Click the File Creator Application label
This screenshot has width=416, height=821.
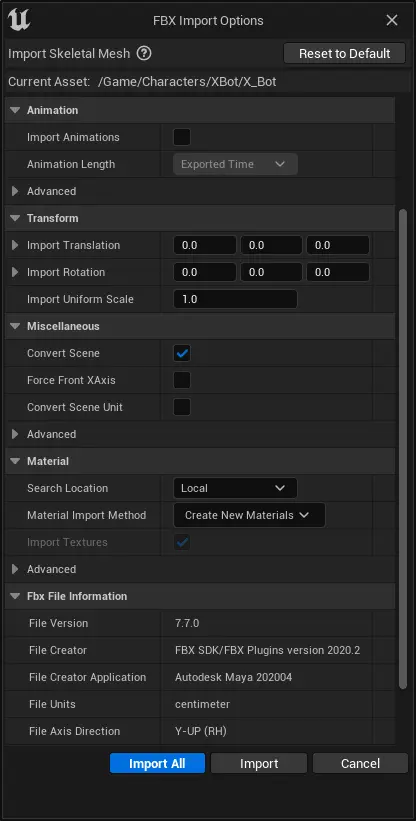tap(87, 677)
